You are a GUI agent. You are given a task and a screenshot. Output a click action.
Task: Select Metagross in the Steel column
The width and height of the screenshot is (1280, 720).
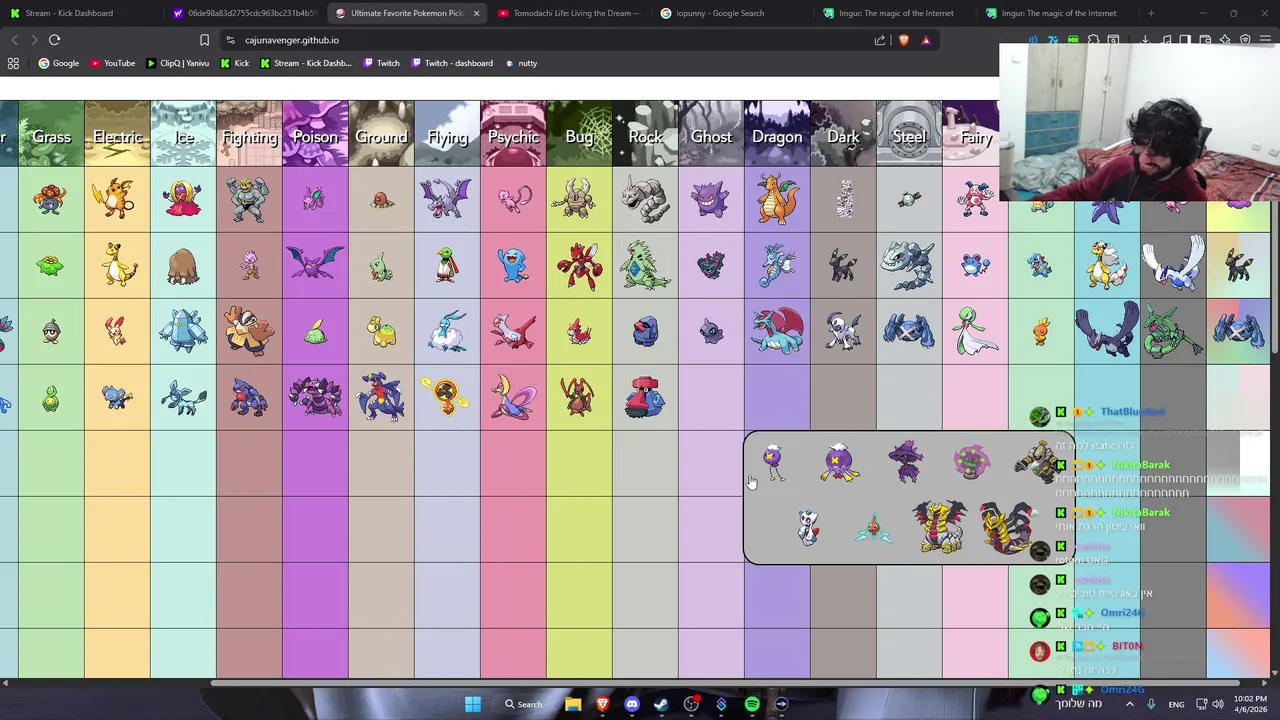point(909,331)
